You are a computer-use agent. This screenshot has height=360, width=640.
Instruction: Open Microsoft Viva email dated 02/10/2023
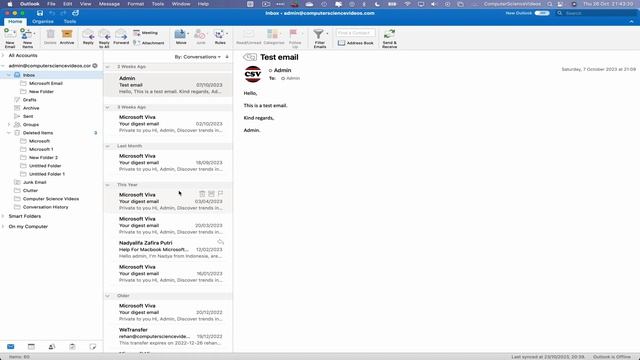click(168, 124)
